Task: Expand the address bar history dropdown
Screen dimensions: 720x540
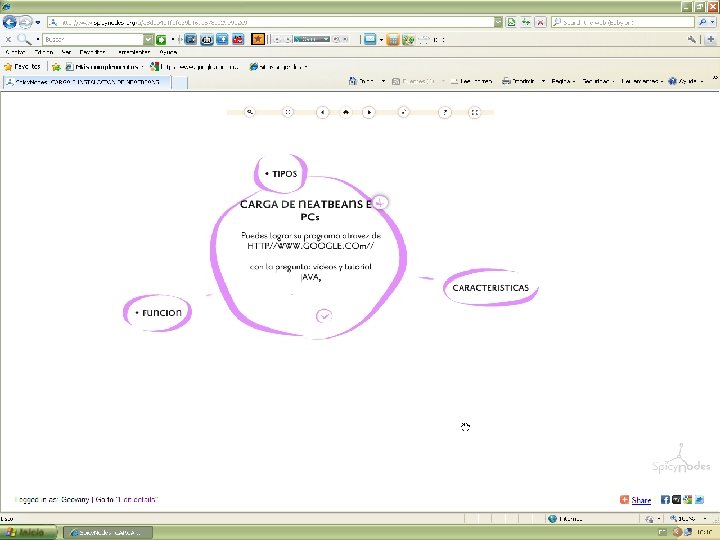Action: tap(498, 22)
